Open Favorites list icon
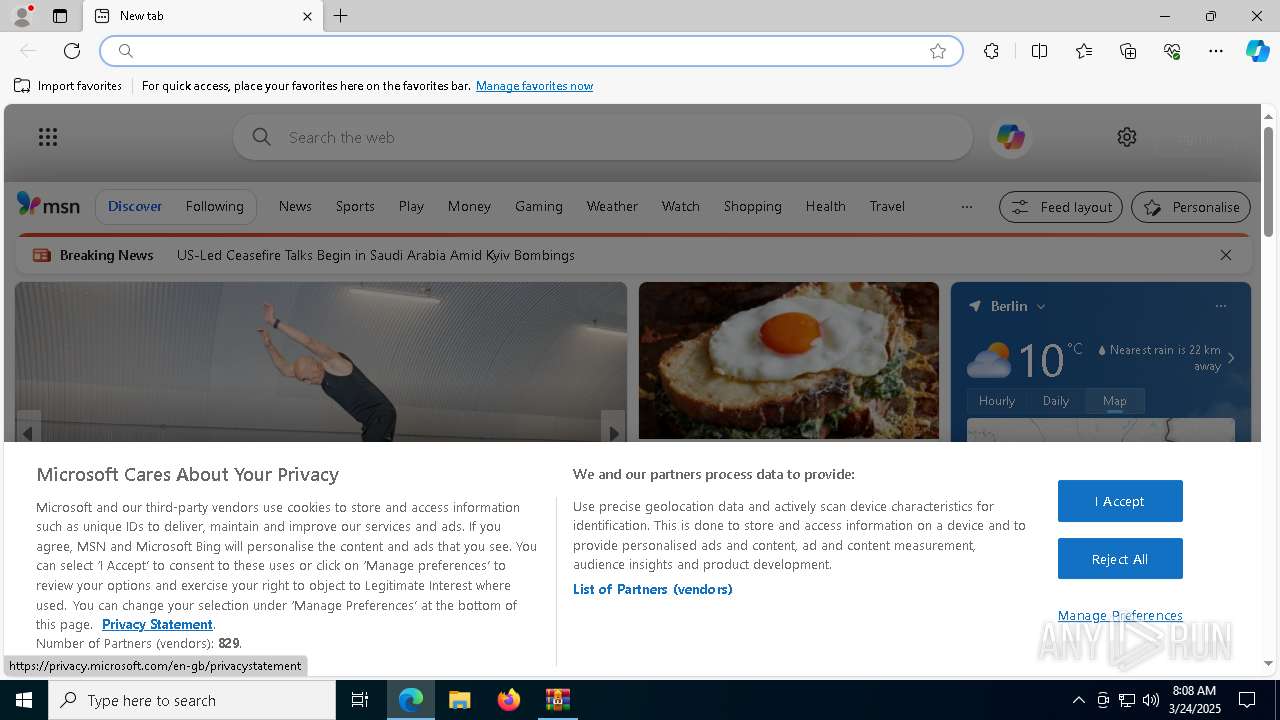The width and height of the screenshot is (1280, 720). pyautogui.click(x=1084, y=51)
